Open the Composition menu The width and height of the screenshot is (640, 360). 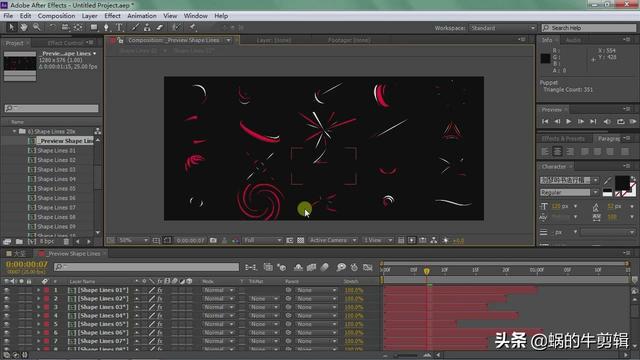point(56,16)
